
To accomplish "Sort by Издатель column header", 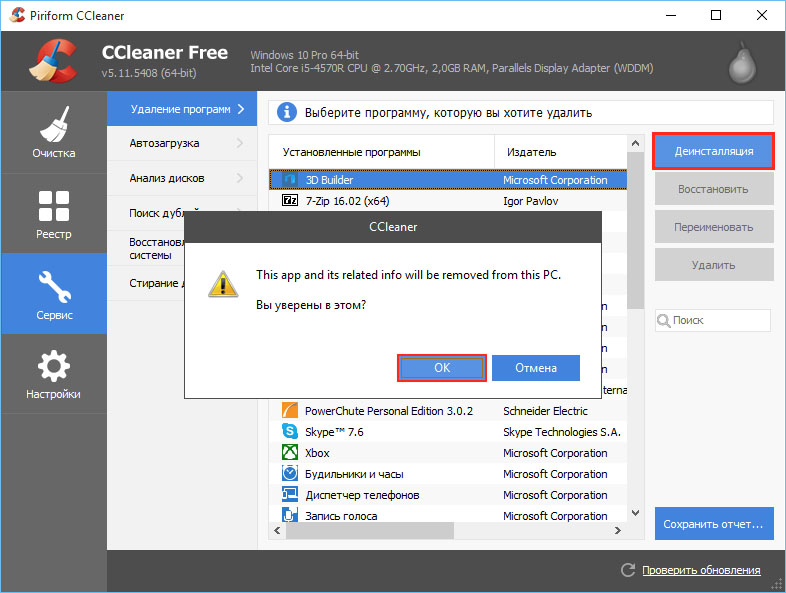I will click(560, 152).
